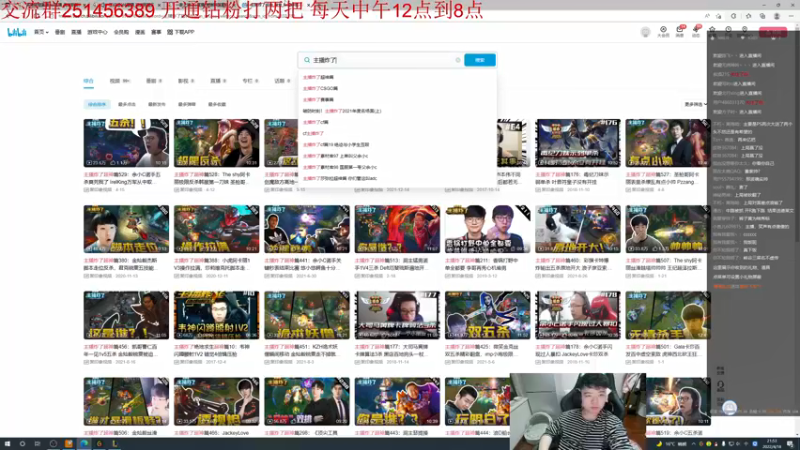
Task: Switch to the 专栏 results tab
Action: tap(250, 81)
